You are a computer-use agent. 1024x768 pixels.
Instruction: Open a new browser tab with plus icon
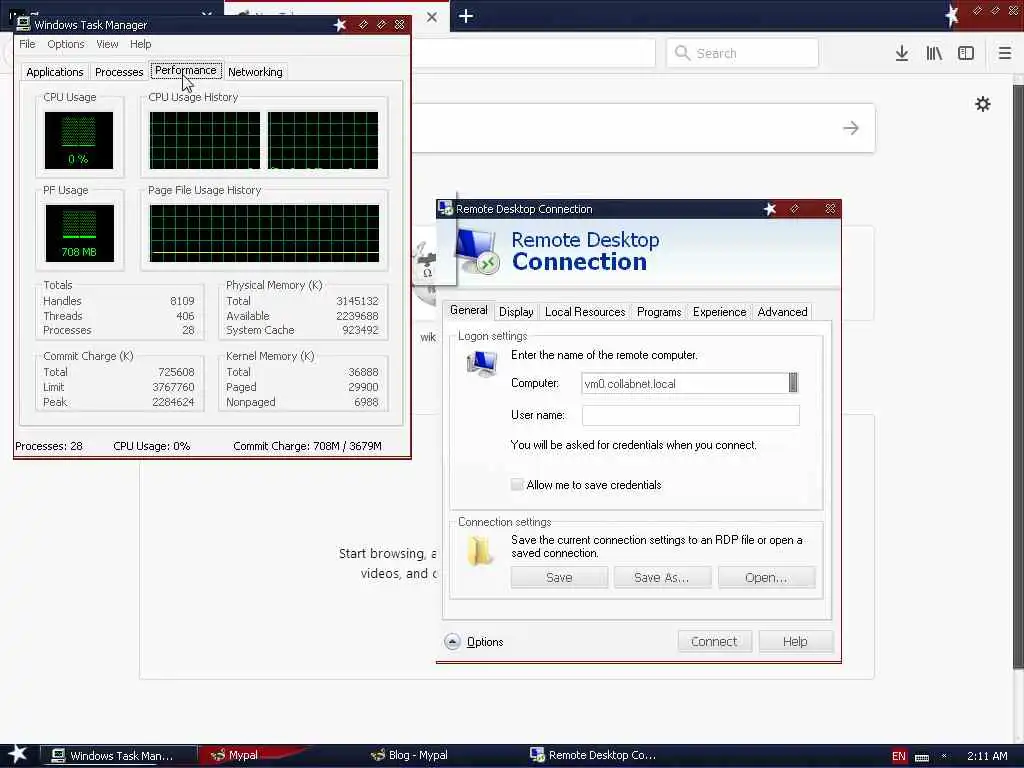point(466,16)
